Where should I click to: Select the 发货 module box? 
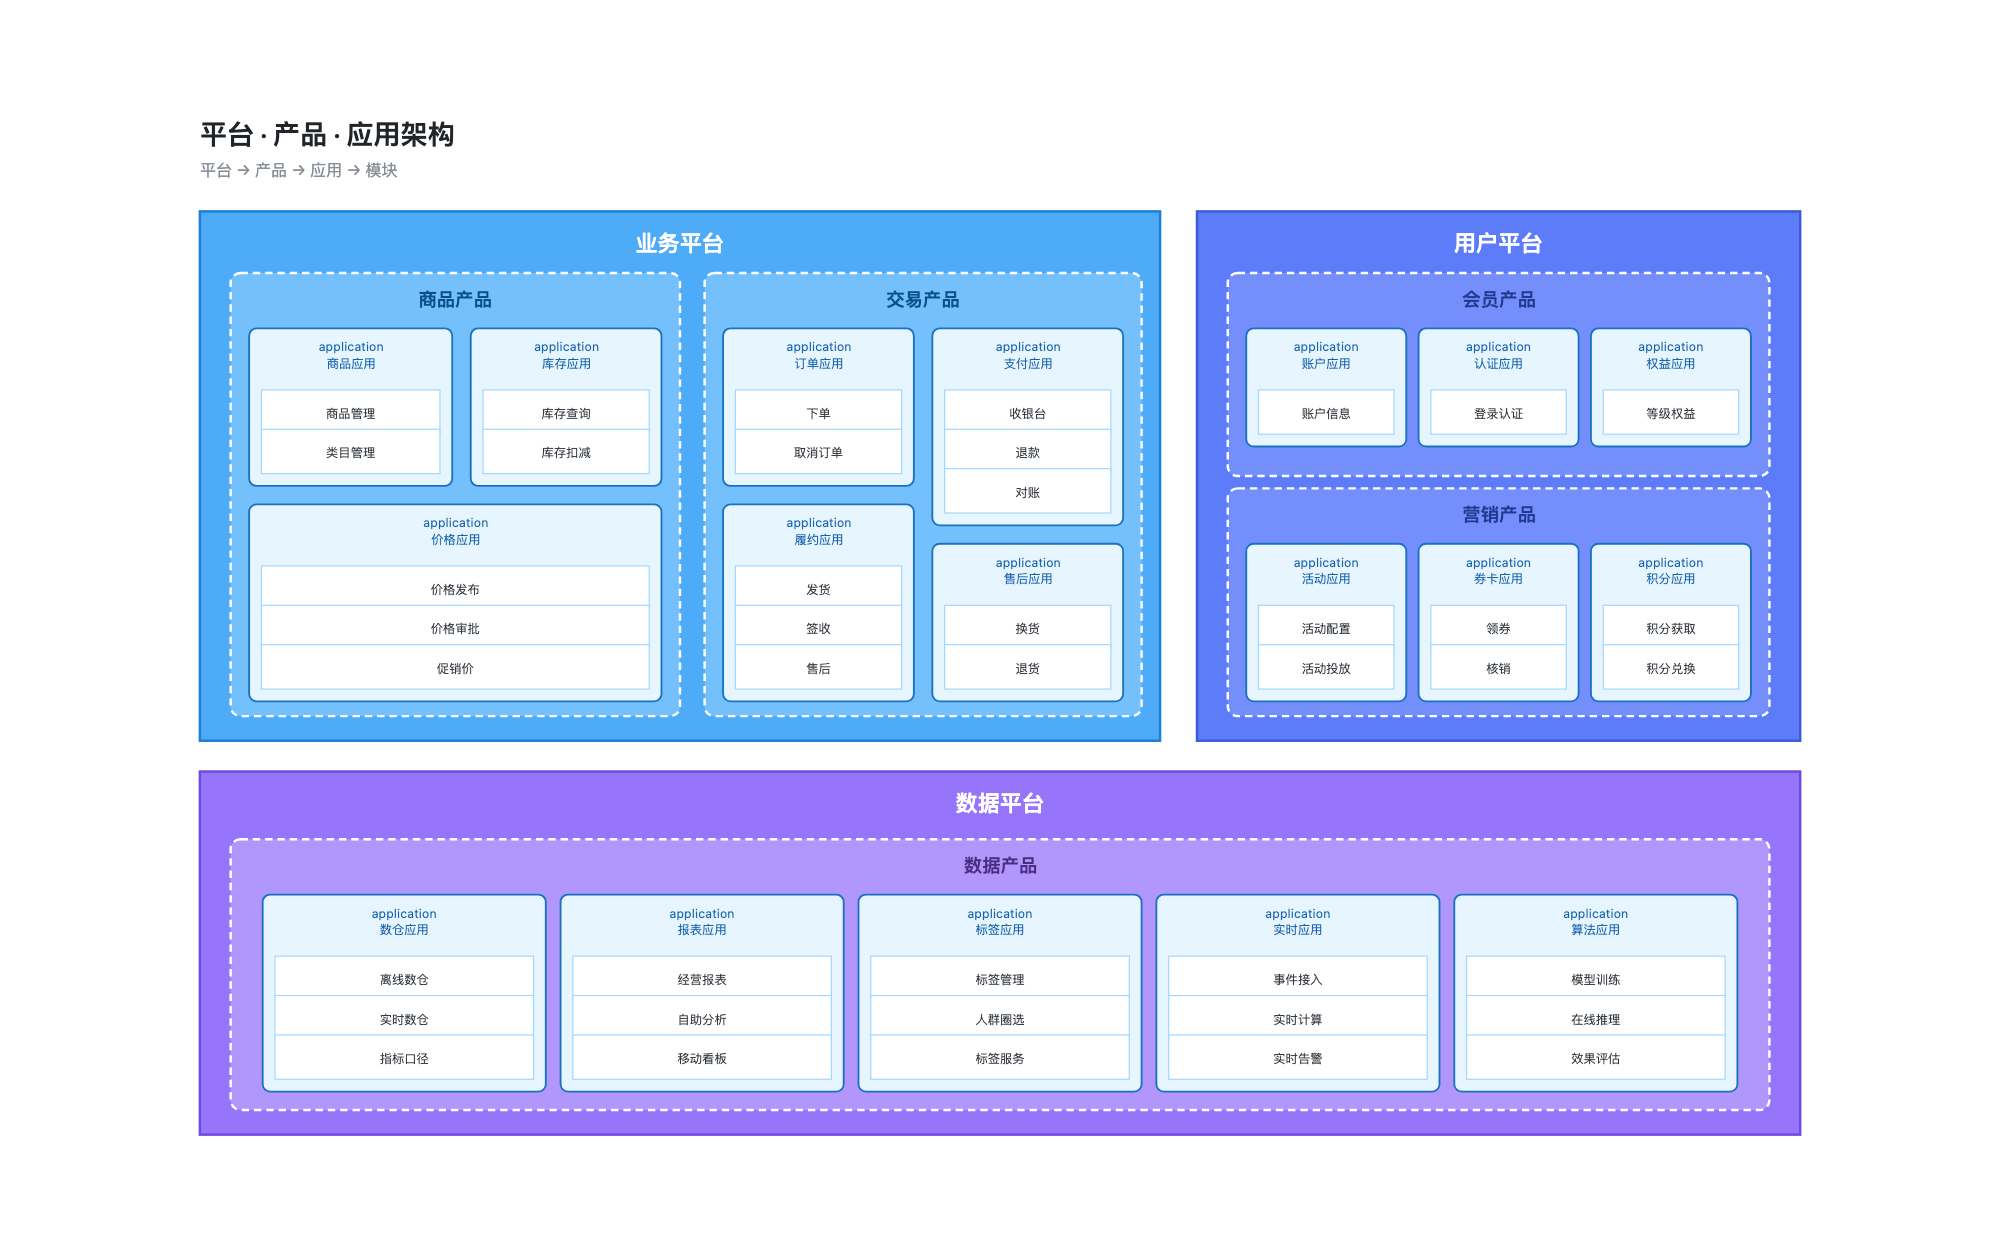818,587
